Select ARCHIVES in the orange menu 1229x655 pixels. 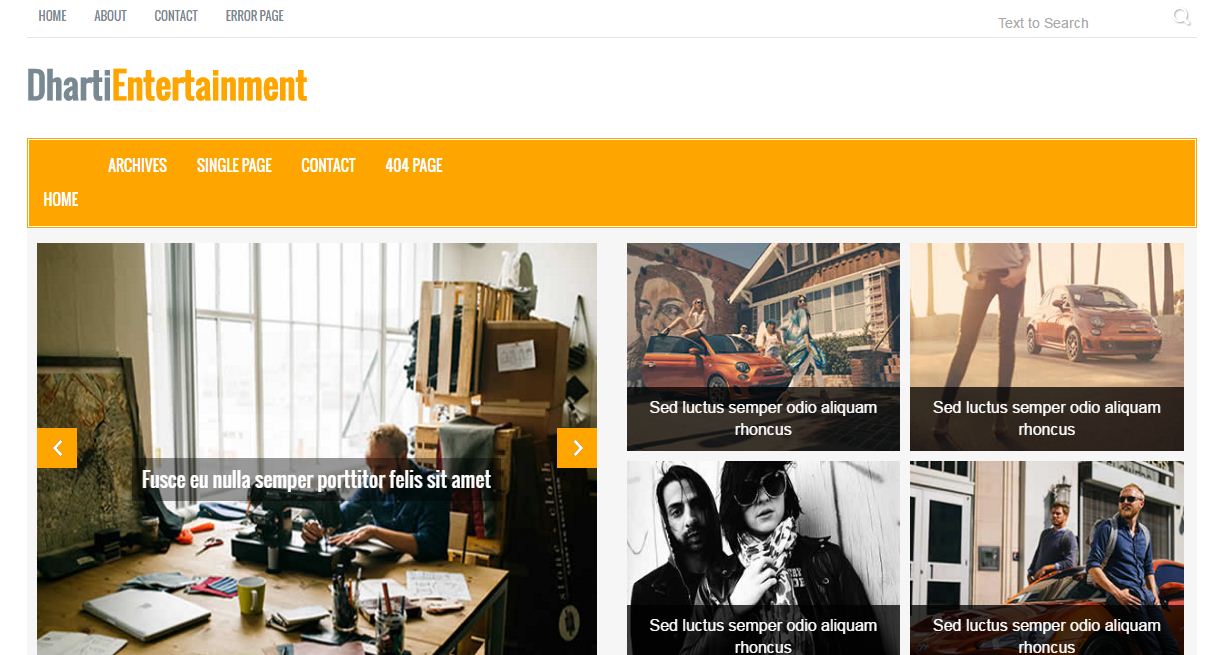[137, 165]
